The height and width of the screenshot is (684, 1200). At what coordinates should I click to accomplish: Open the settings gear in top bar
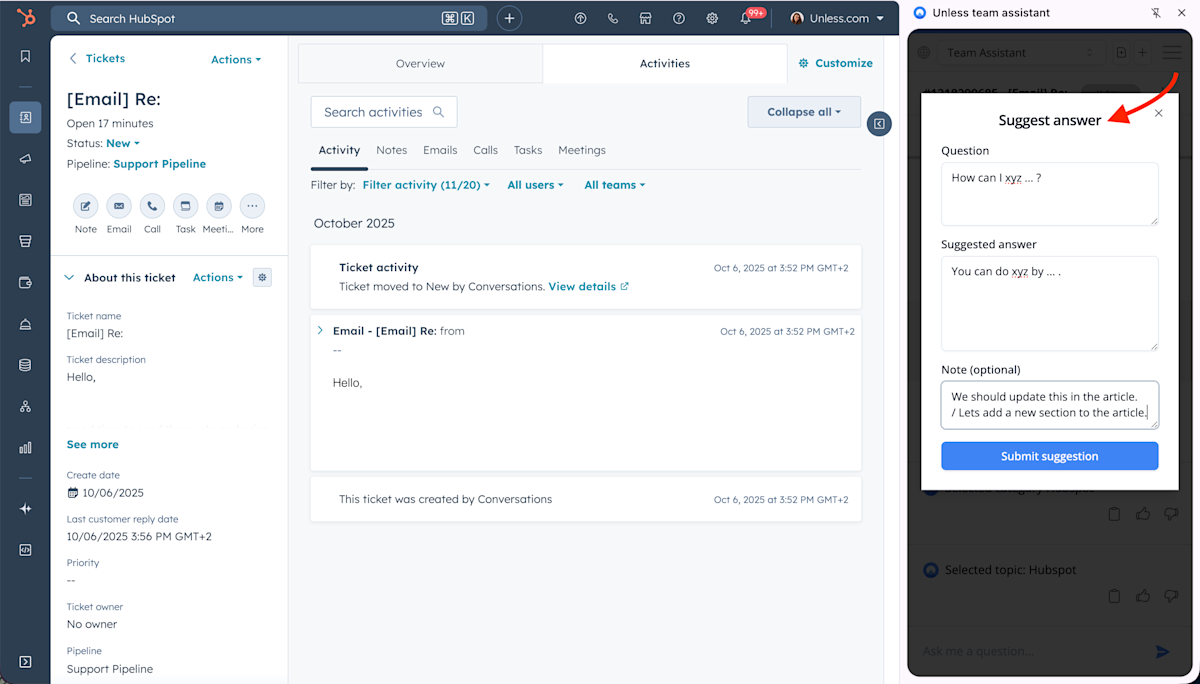click(712, 18)
